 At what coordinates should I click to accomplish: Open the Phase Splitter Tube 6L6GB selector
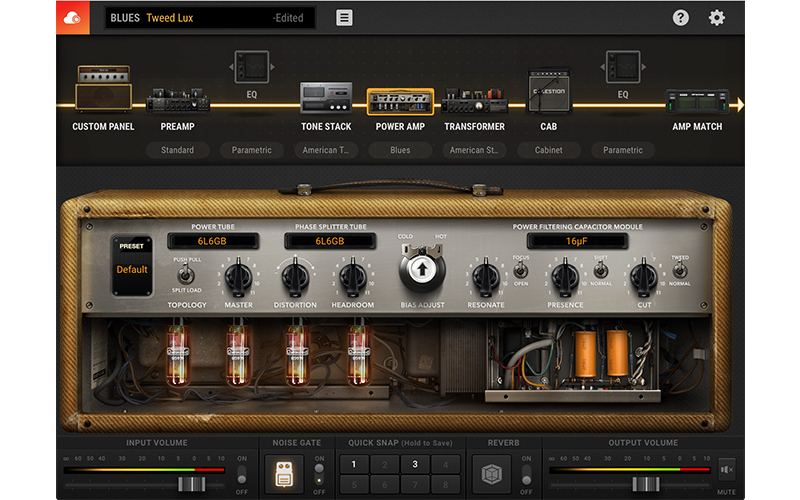330,241
